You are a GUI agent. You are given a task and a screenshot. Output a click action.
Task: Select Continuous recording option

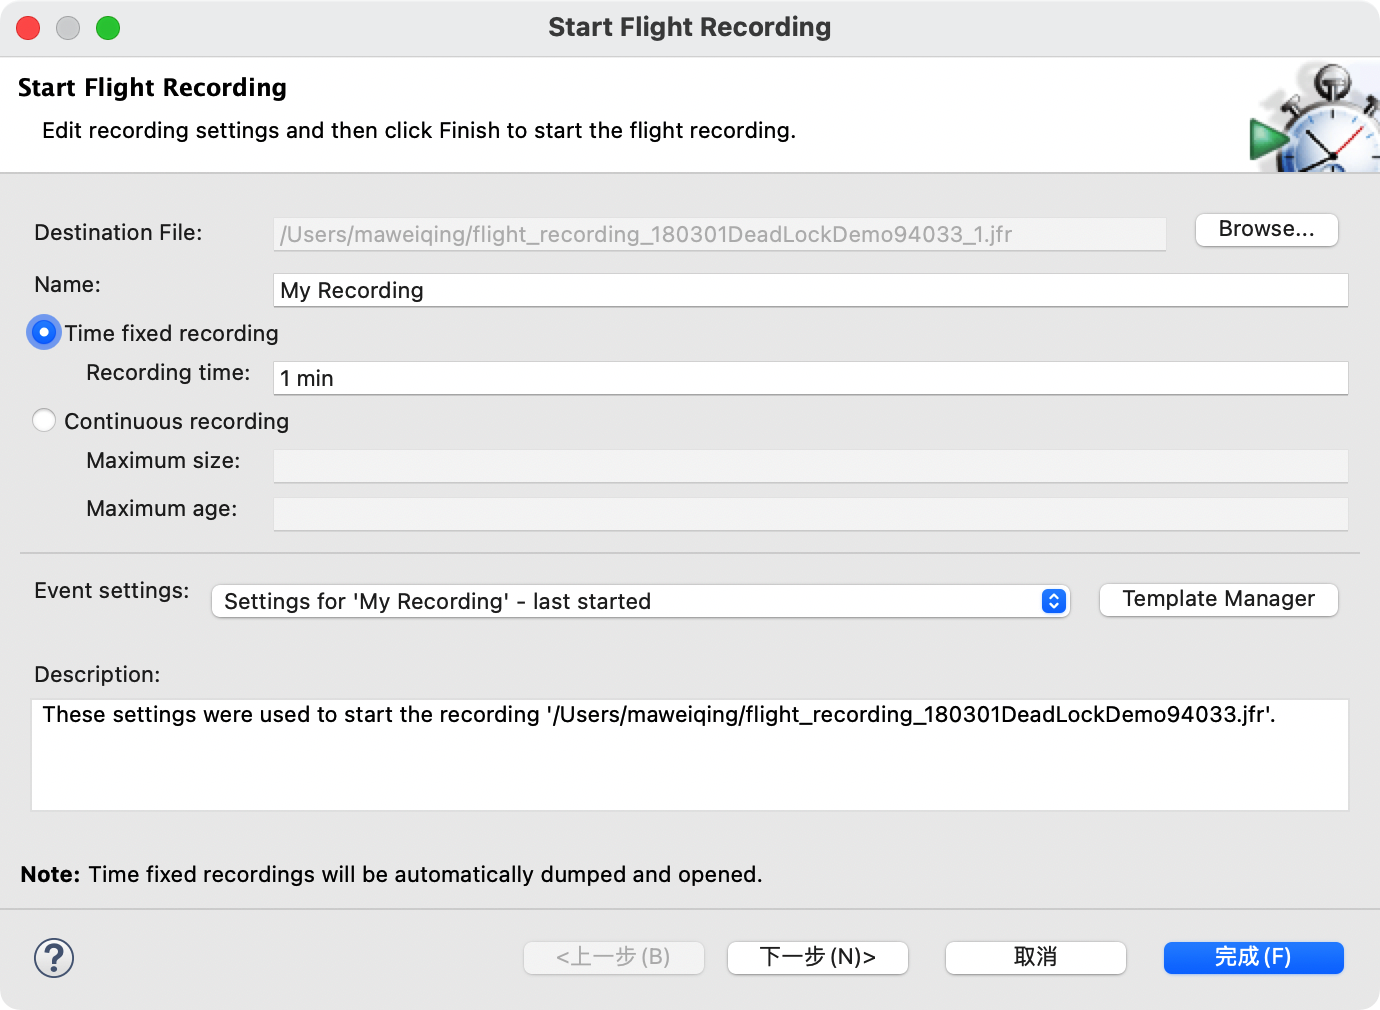tap(44, 421)
